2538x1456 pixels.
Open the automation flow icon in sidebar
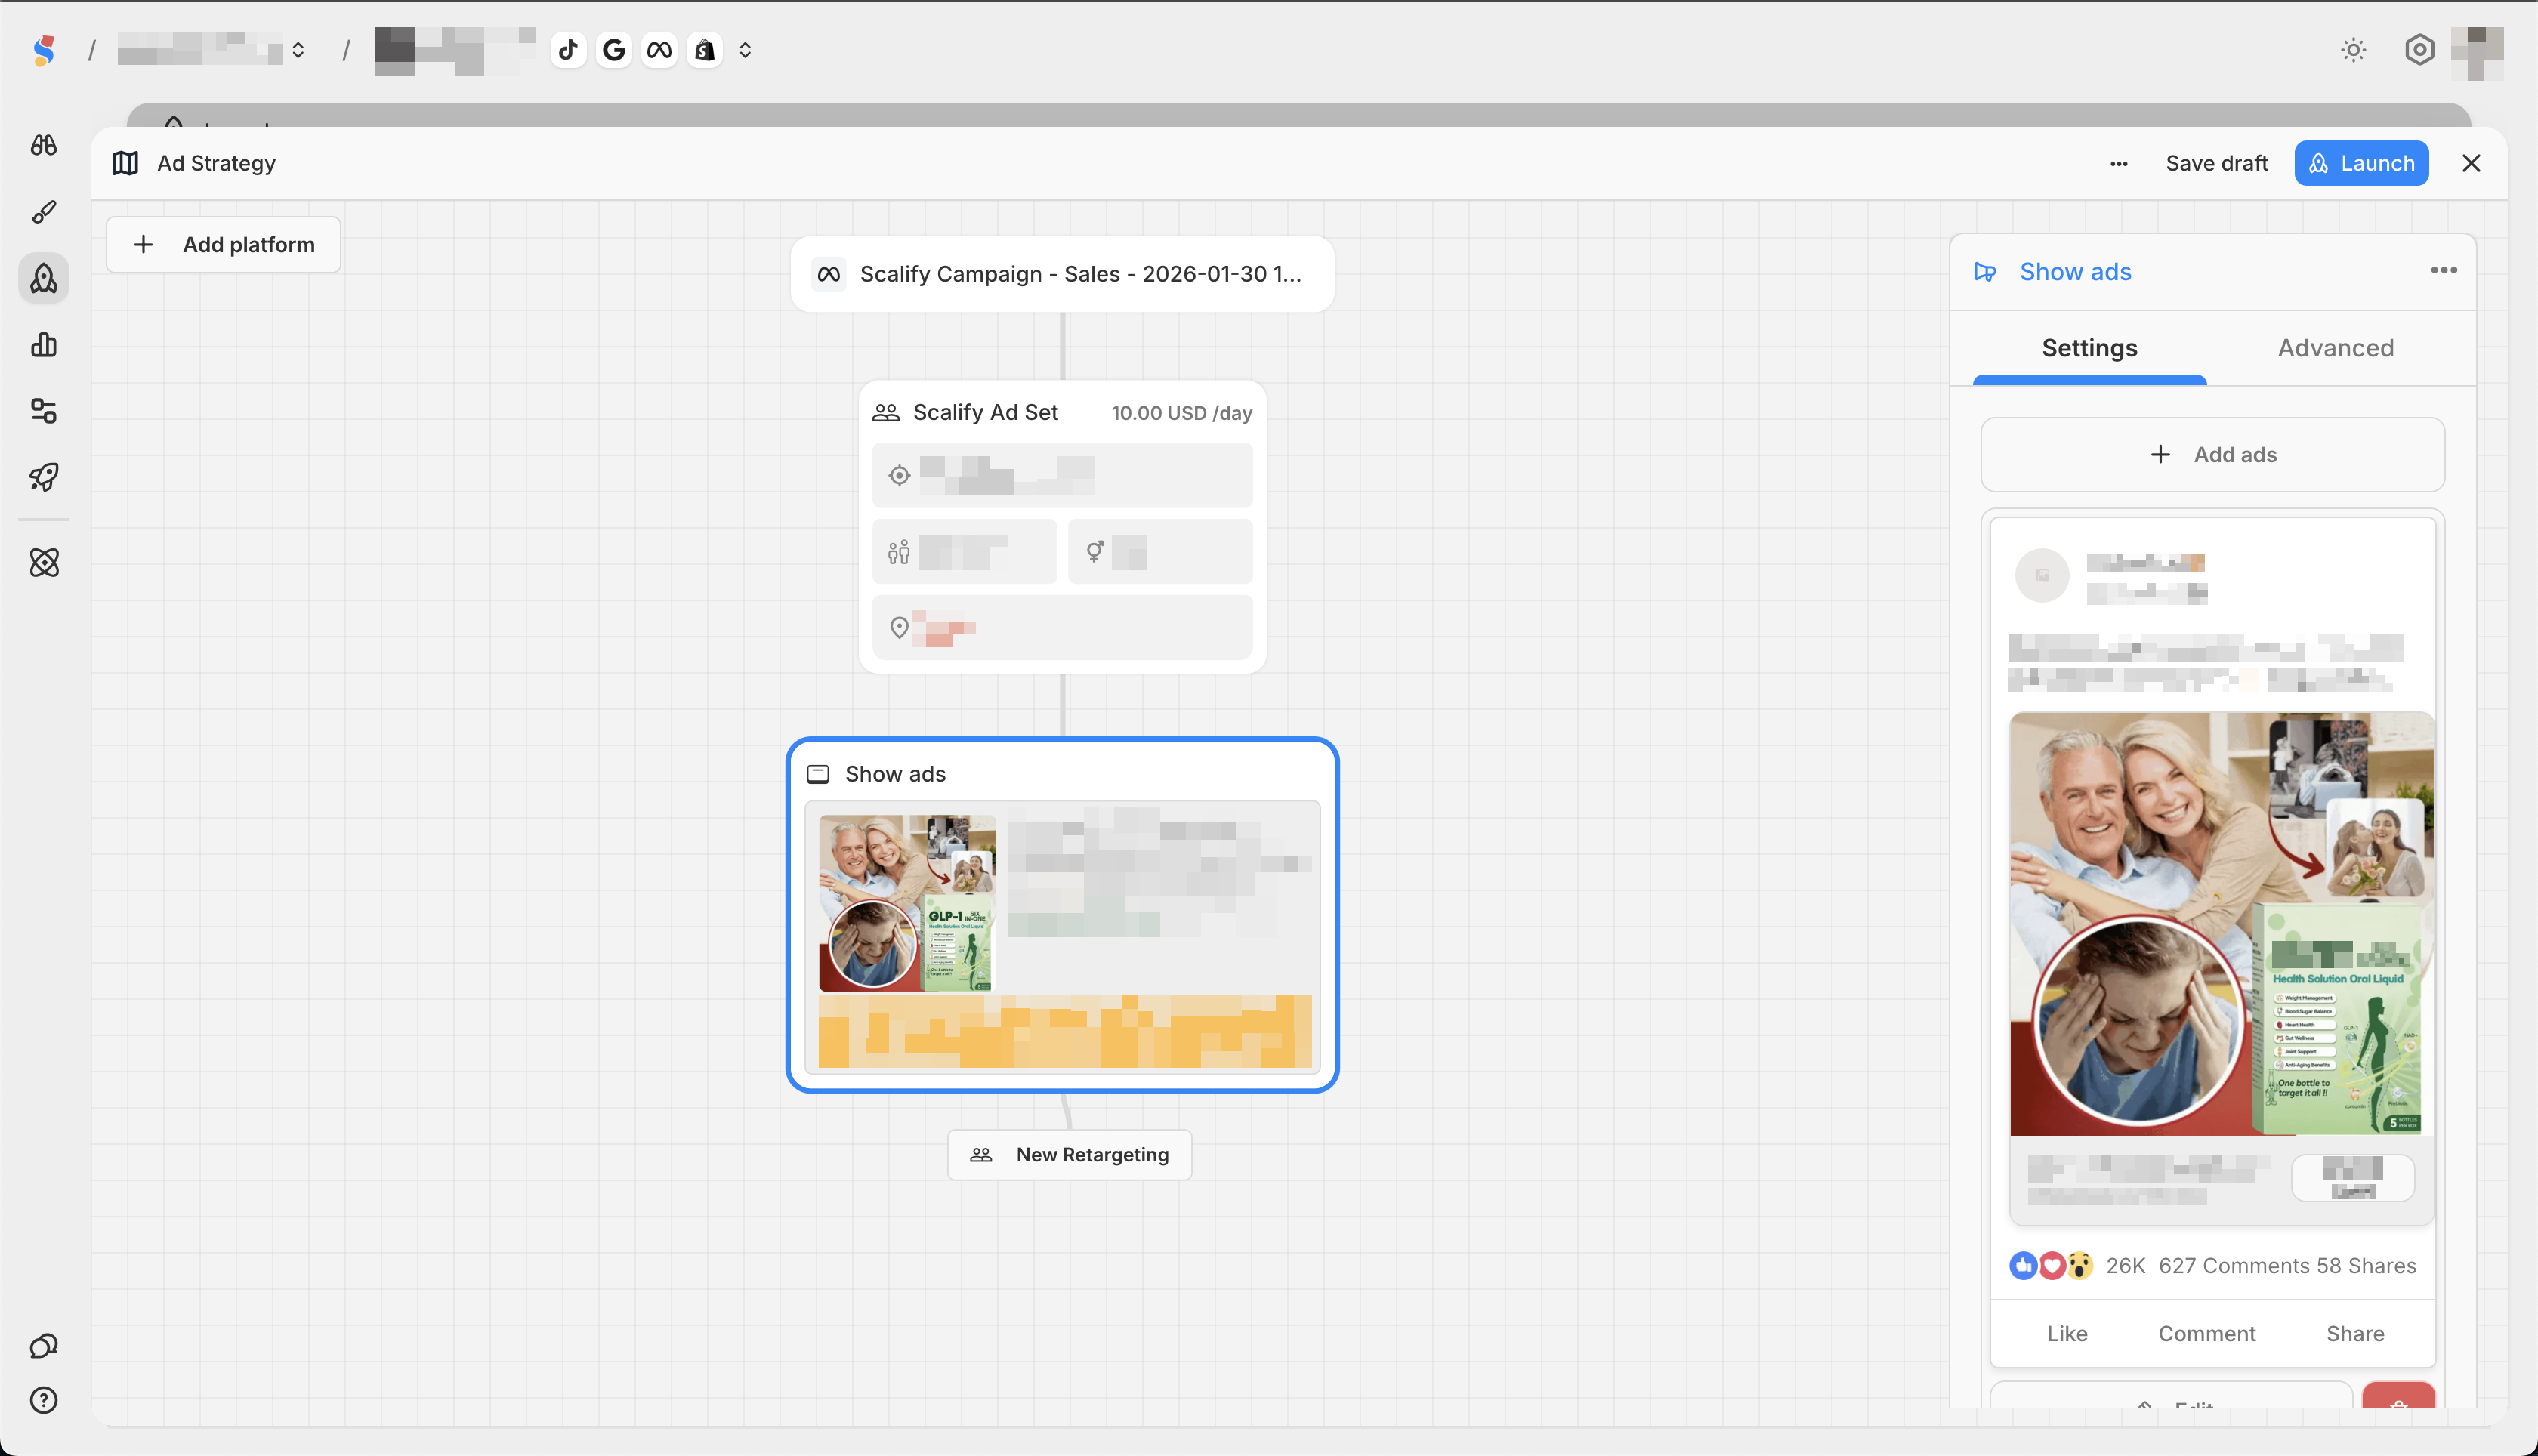(x=44, y=411)
